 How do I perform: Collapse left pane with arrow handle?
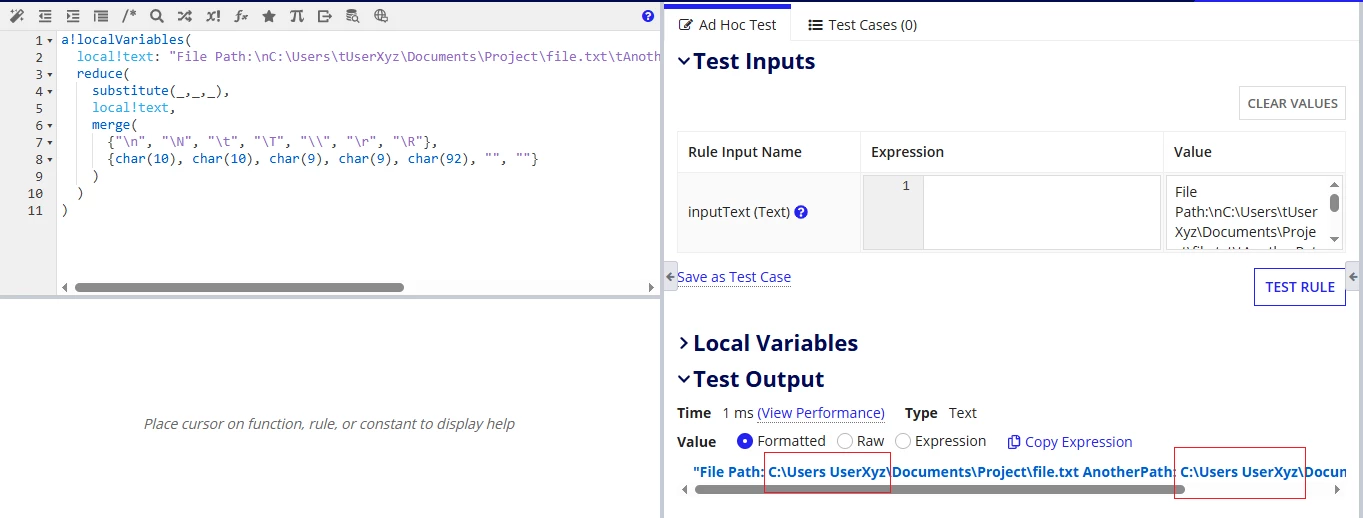pyautogui.click(x=671, y=274)
